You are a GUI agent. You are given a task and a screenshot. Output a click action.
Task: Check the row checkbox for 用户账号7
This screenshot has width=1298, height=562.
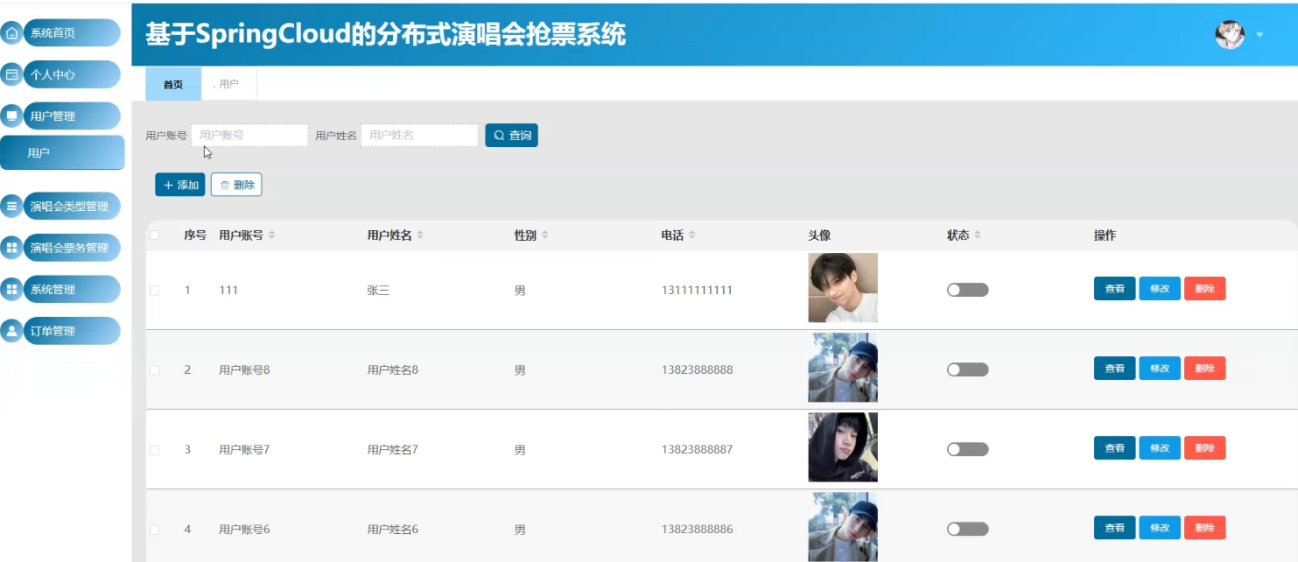point(154,450)
